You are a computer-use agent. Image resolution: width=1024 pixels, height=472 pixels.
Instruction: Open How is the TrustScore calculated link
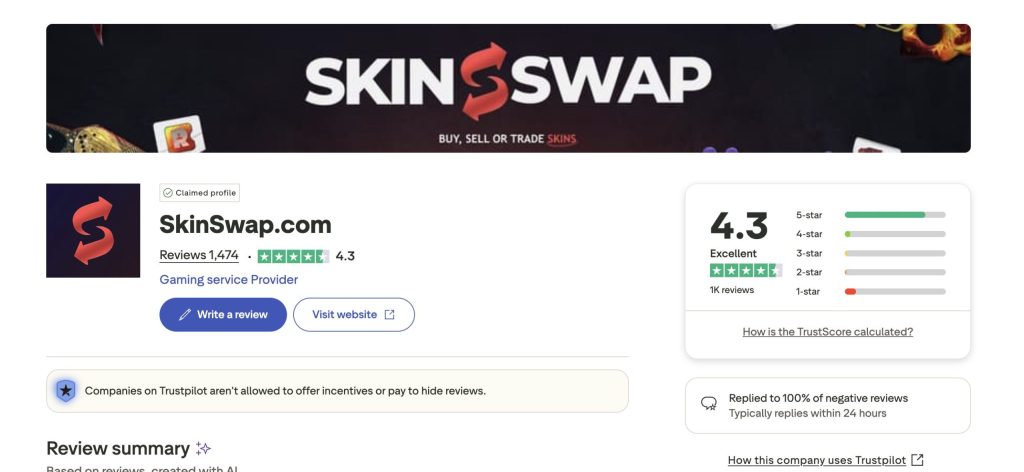[x=827, y=332]
